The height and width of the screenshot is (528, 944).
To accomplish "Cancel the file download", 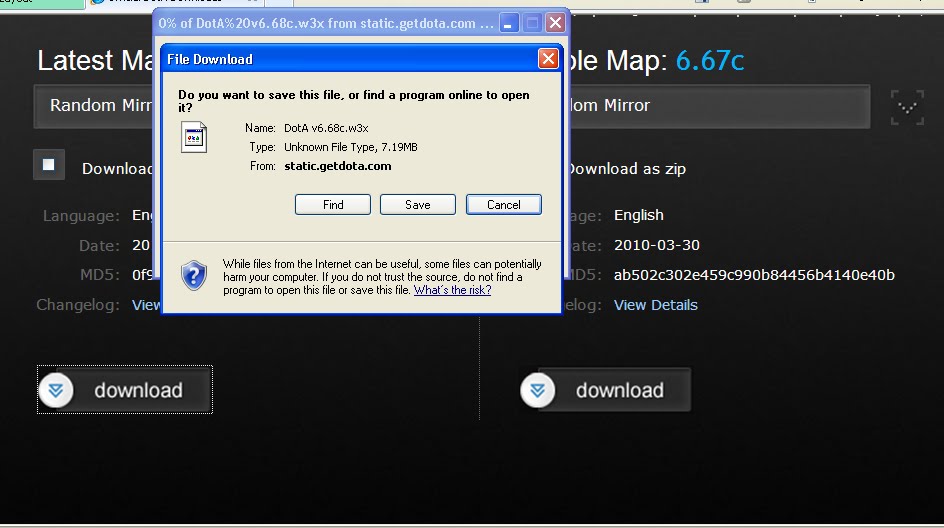I will 503,205.
